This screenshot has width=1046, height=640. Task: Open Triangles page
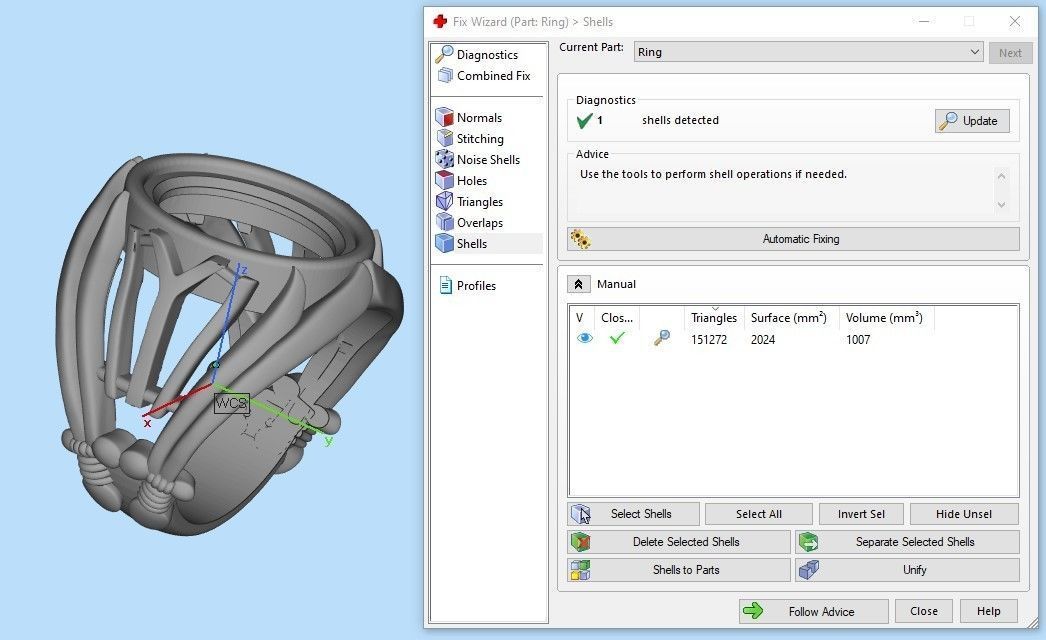pos(480,202)
